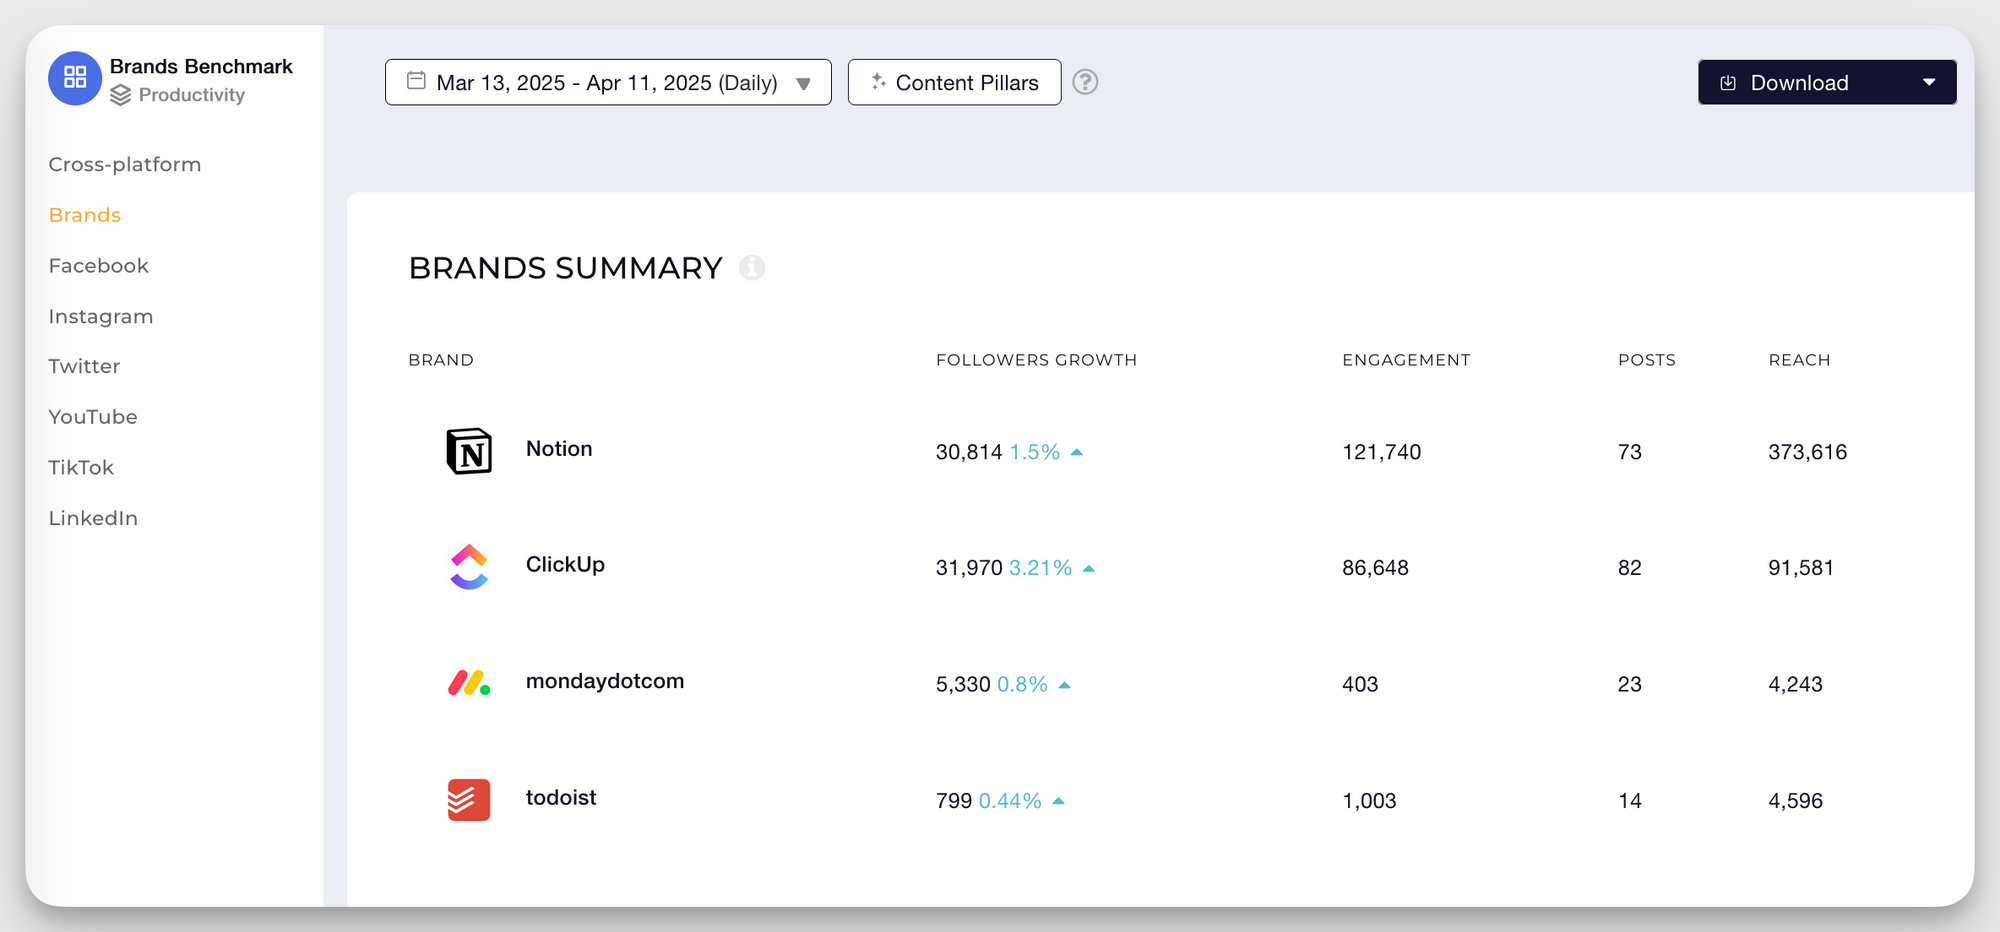Image resolution: width=2000 pixels, height=932 pixels.
Task: Go to Facebook section
Action: [x=98, y=266]
